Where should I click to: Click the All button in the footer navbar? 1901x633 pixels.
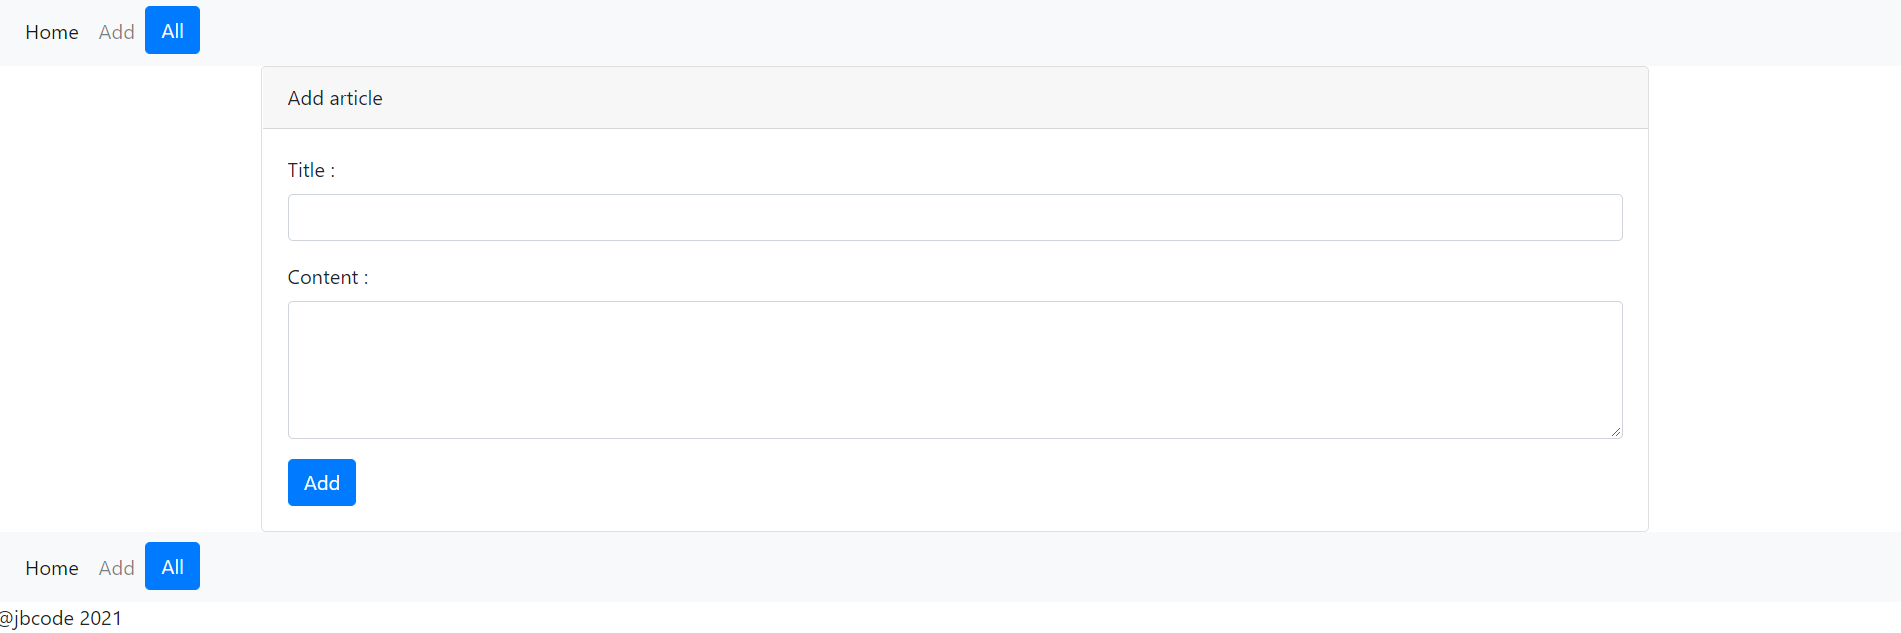pos(171,566)
